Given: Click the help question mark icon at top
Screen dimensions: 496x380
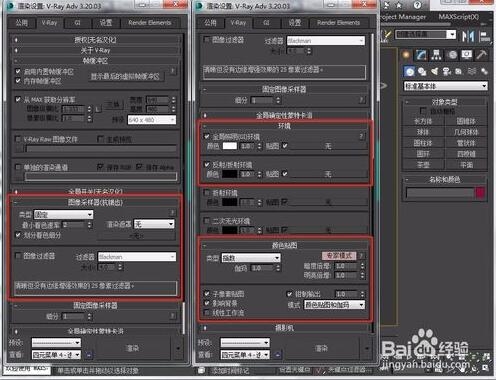Looking at the screenshot, I should click(x=417, y=5).
